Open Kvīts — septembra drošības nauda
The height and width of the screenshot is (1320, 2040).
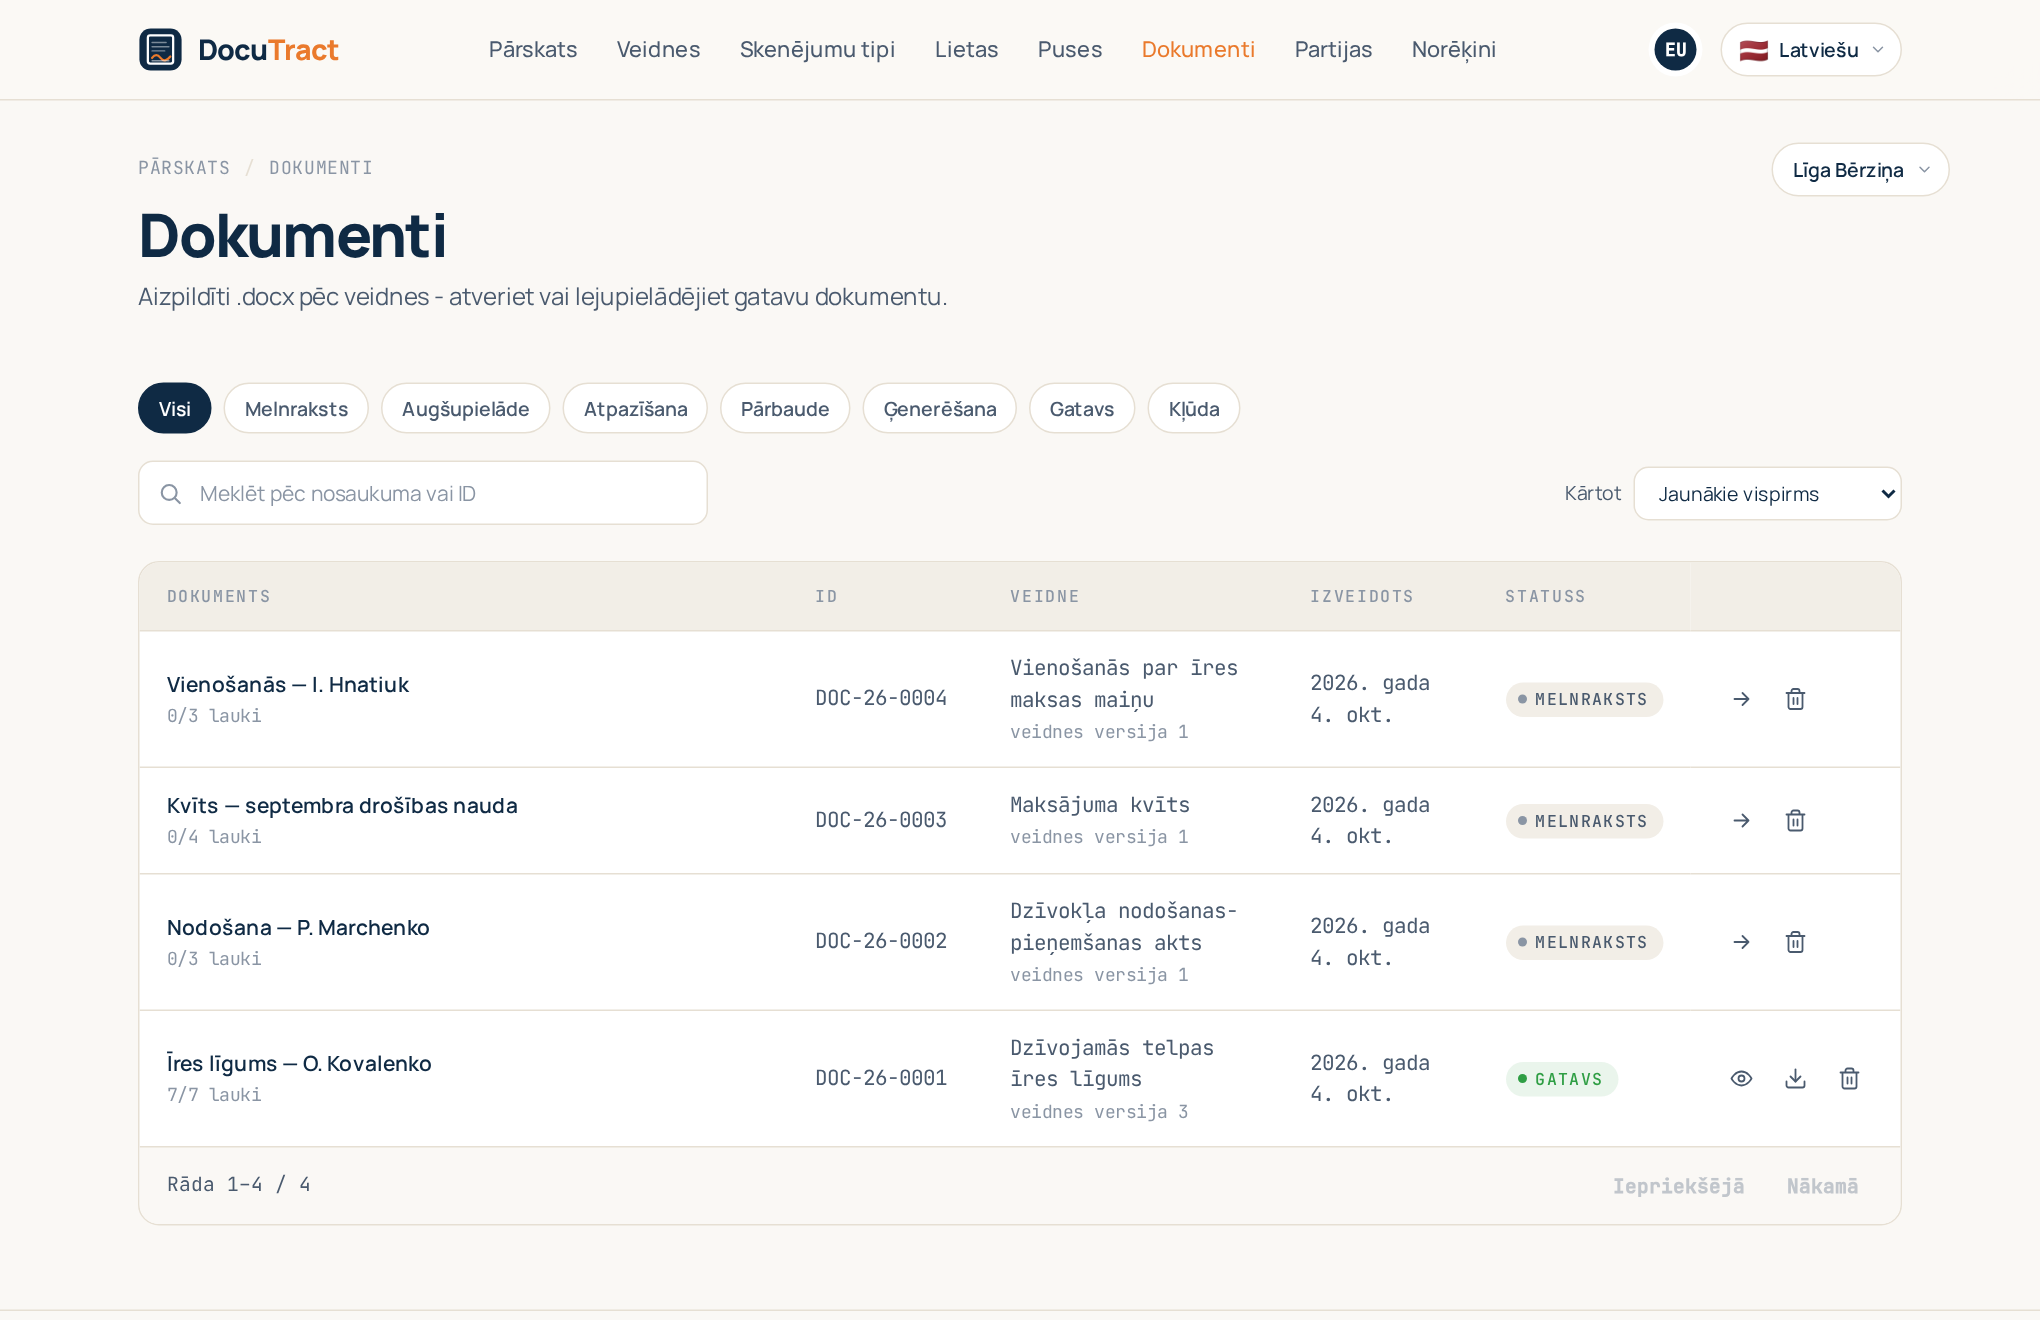[342, 805]
